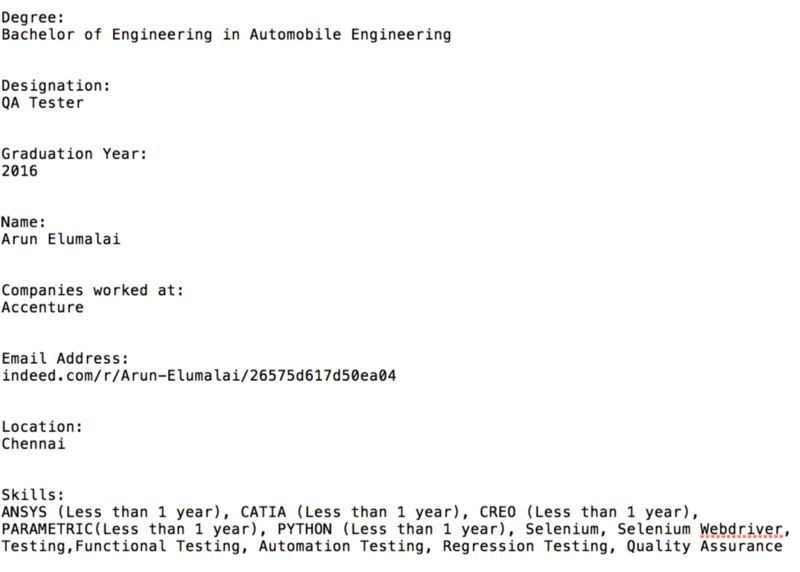This screenshot has height=572, width=800.
Task: Click the city name Chennai
Action: point(33,443)
